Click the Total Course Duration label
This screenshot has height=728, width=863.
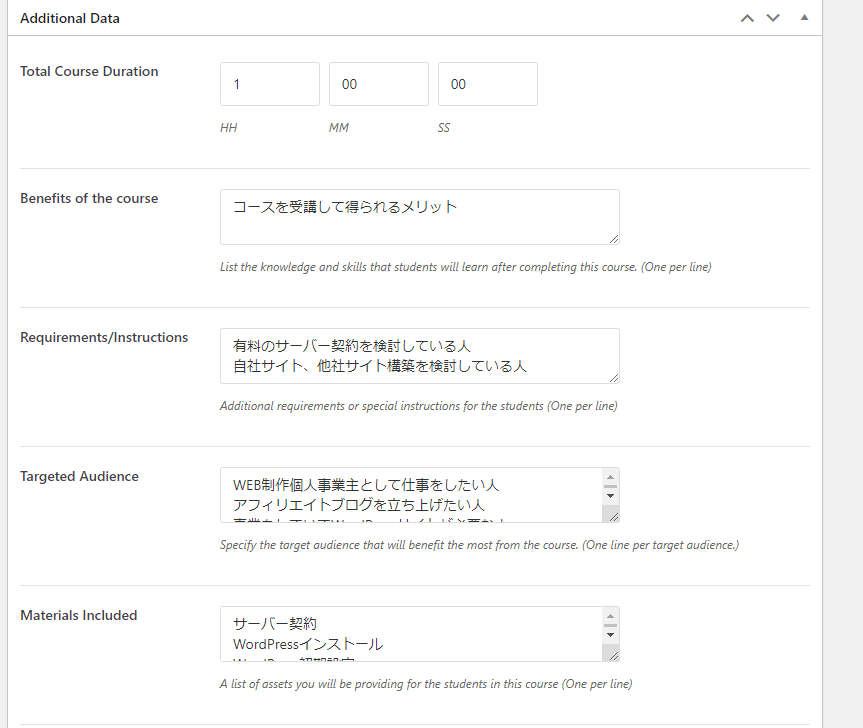click(x=89, y=71)
